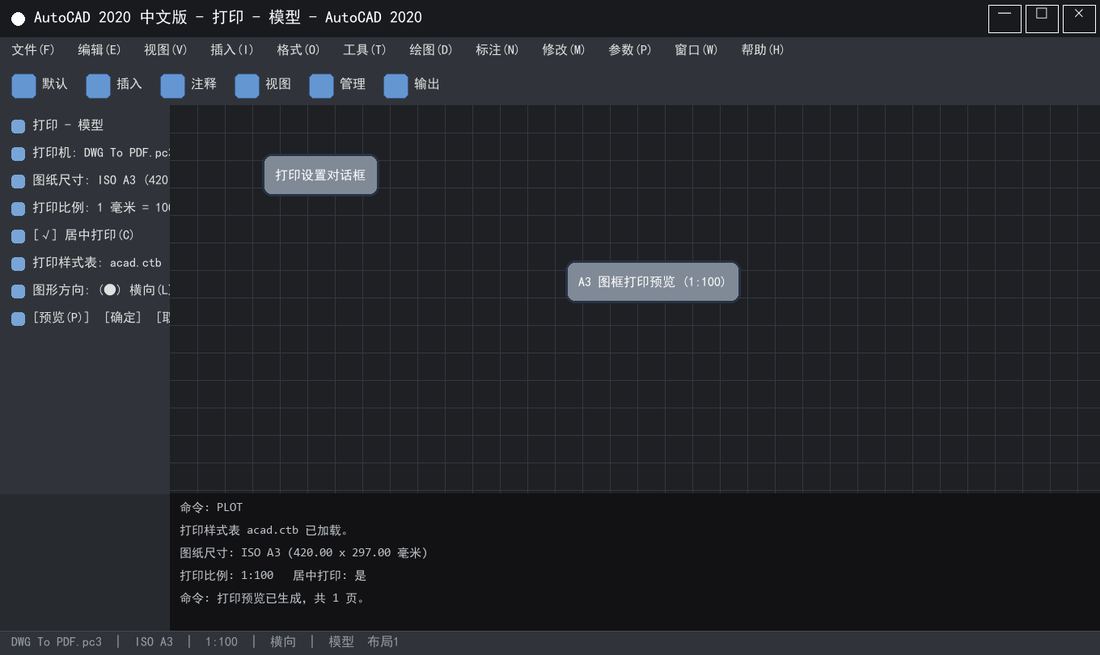
Task: Click the icon beside 打印 - 模型
Action: coord(18,126)
